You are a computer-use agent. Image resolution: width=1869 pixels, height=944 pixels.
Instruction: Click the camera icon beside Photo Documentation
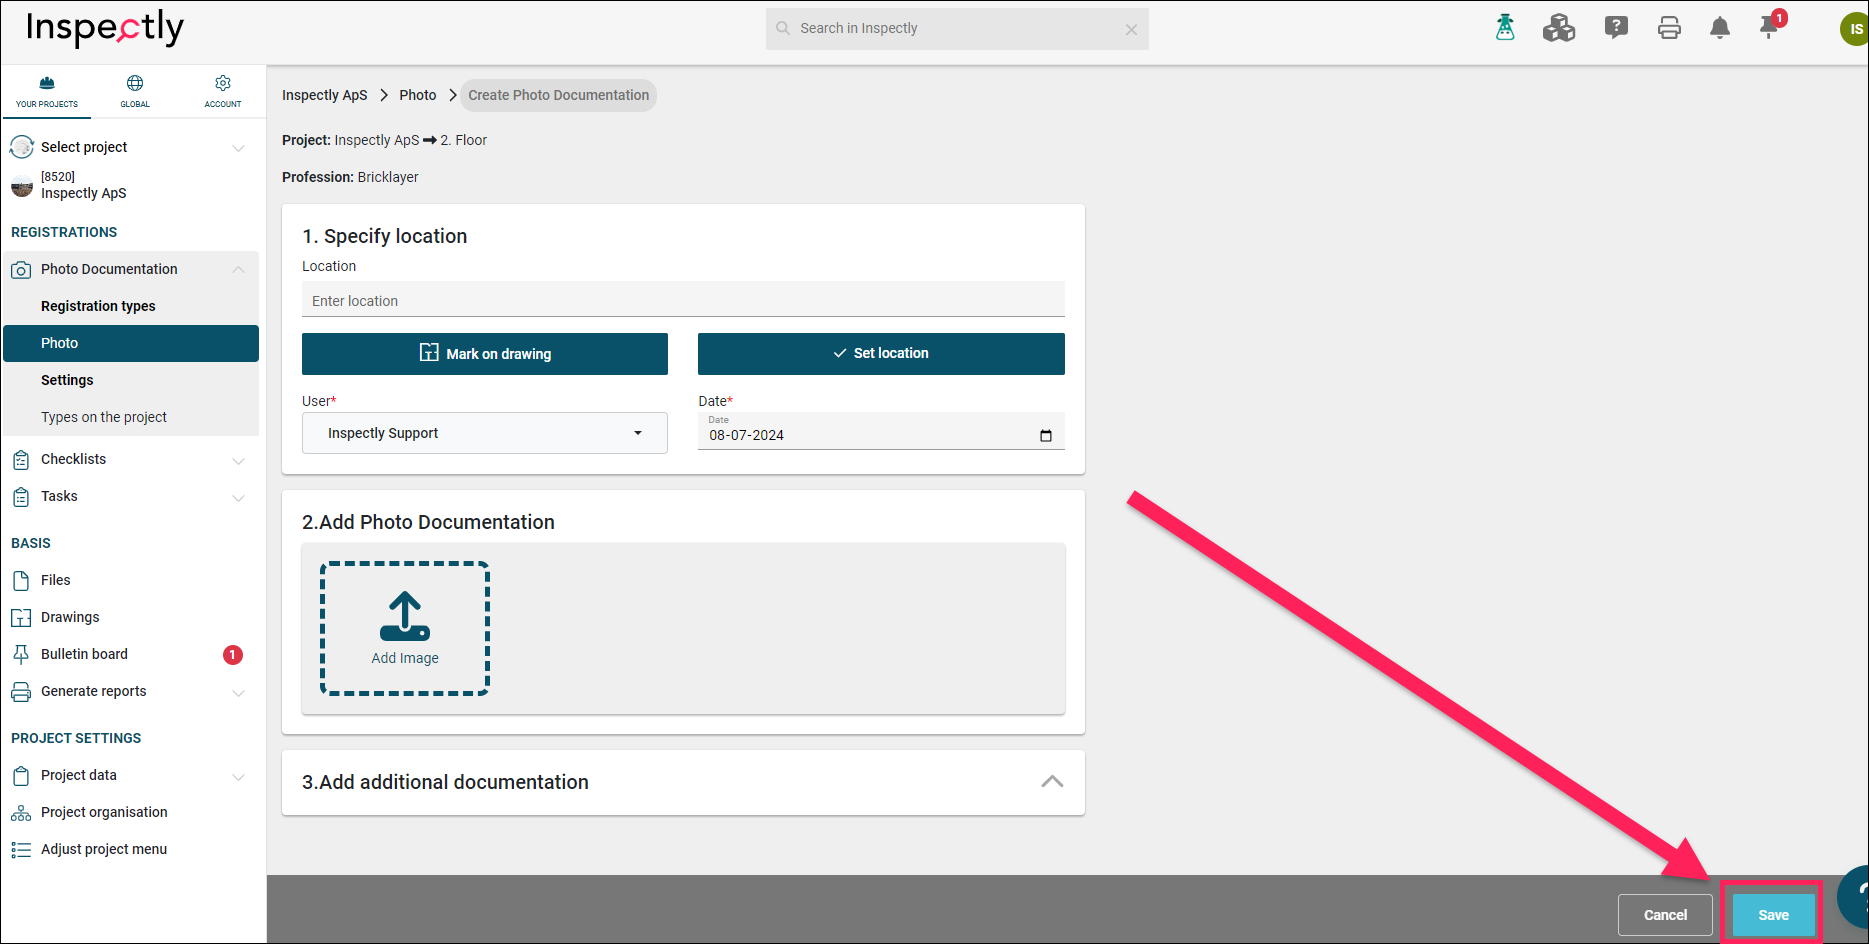tap(21, 270)
